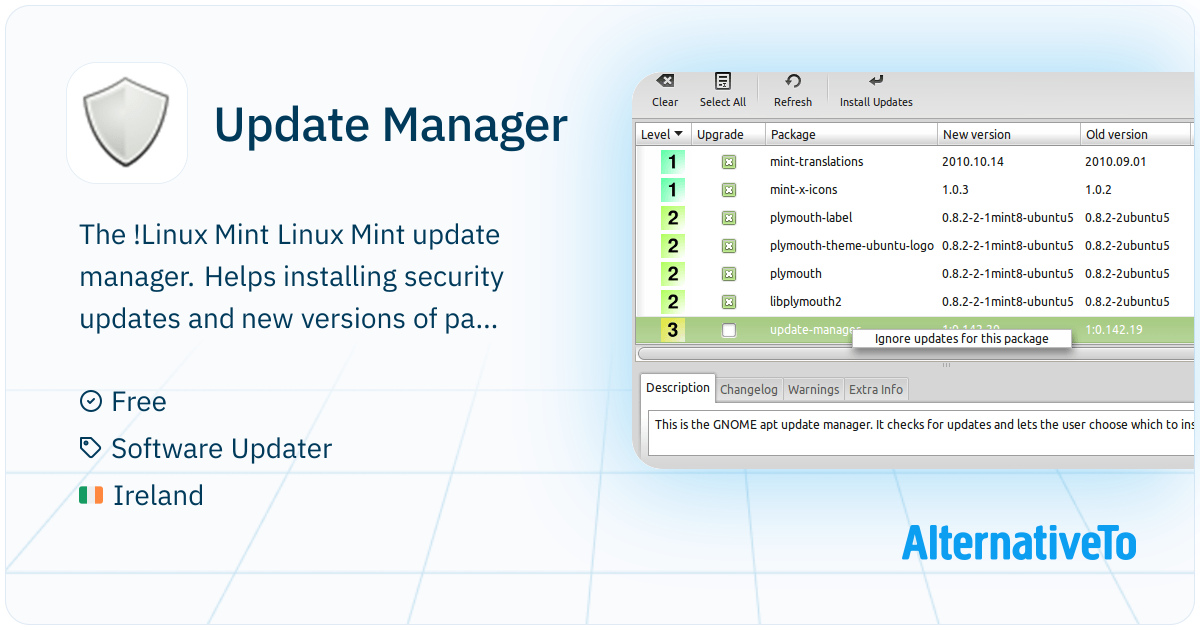
Task: Click the Ireland country label
Action: [x=158, y=495]
